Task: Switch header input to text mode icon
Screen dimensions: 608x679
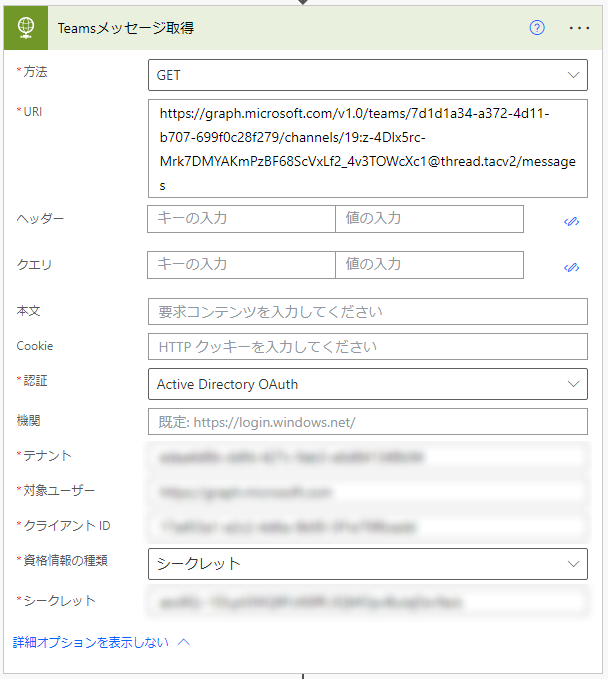Action: coord(572,222)
